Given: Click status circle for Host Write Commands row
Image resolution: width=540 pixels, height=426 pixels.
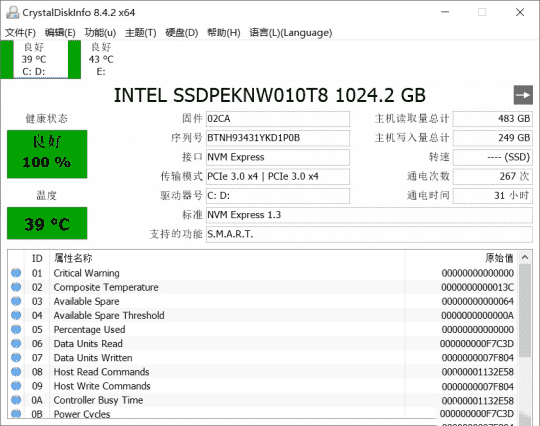Looking at the screenshot, I should click(16, 386).
